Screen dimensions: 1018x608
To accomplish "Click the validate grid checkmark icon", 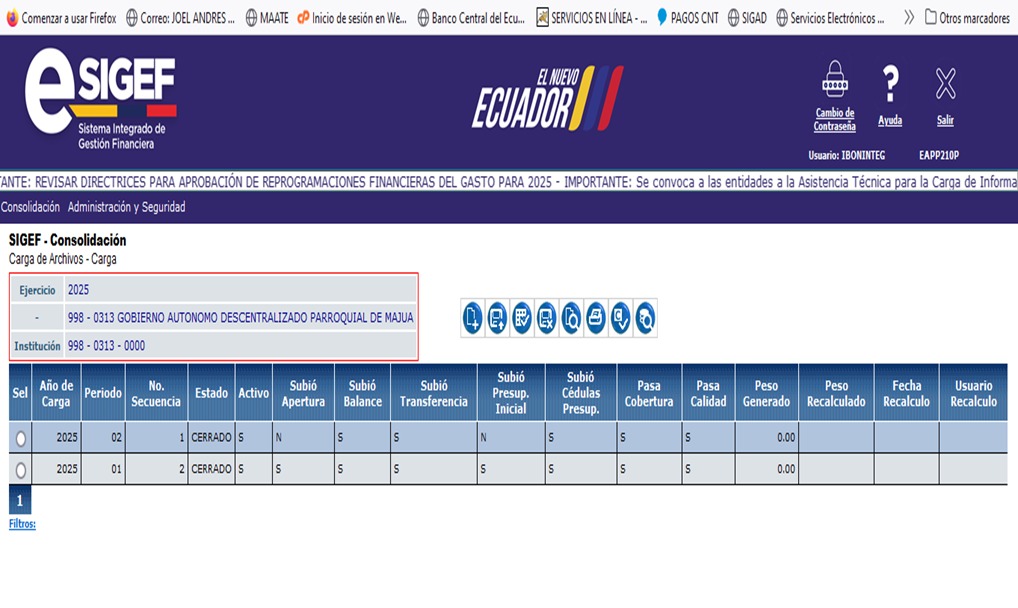I will 522,318.
